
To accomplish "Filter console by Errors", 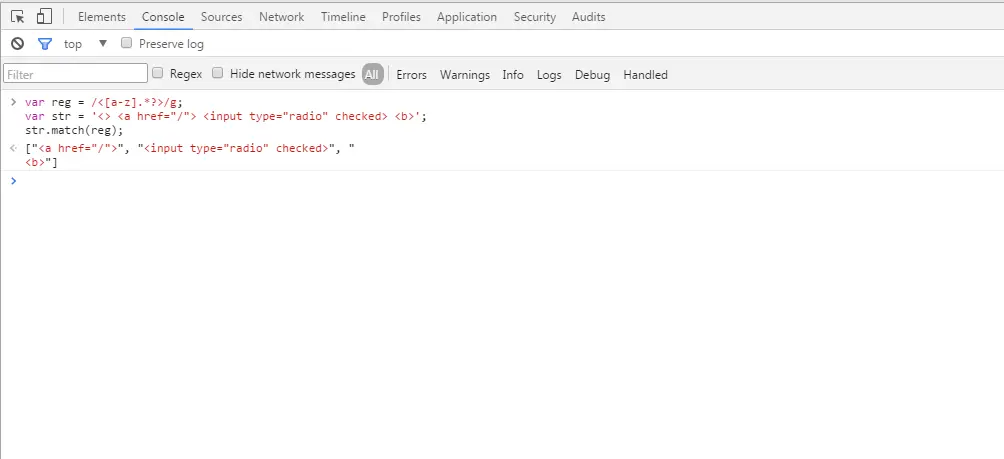I will 411,75.
